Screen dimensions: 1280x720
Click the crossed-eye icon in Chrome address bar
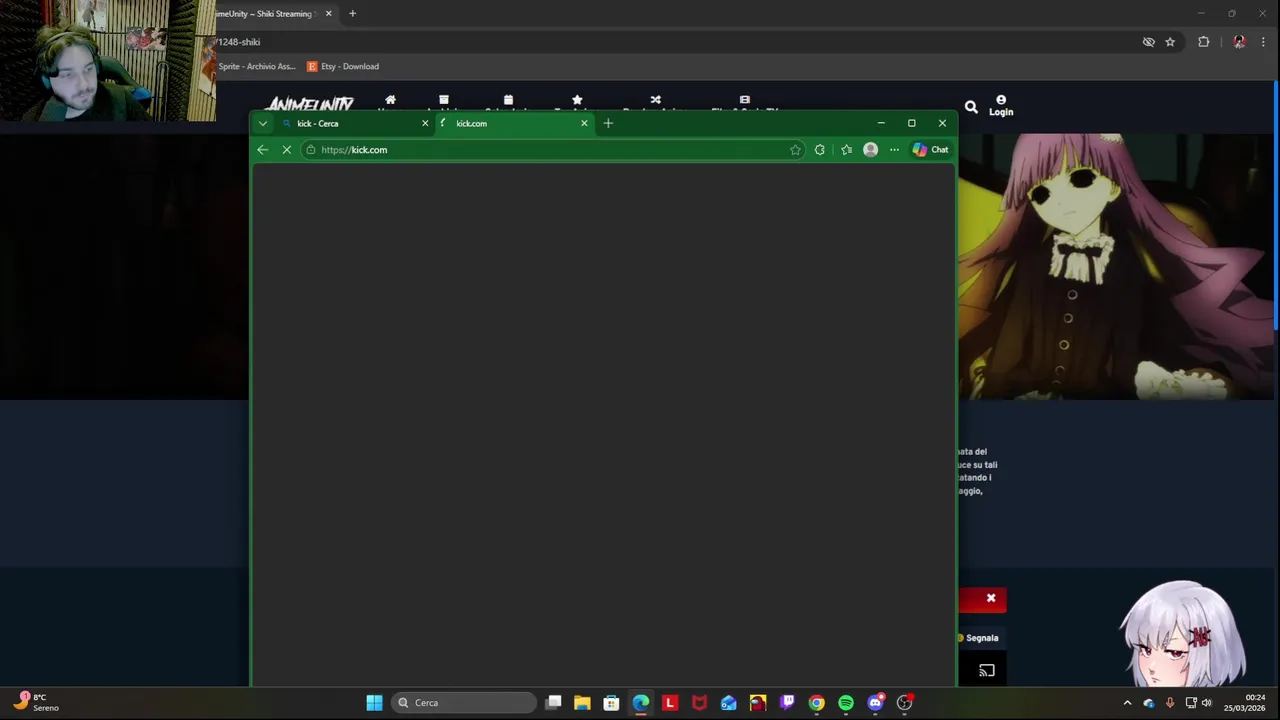[1149, 42]
